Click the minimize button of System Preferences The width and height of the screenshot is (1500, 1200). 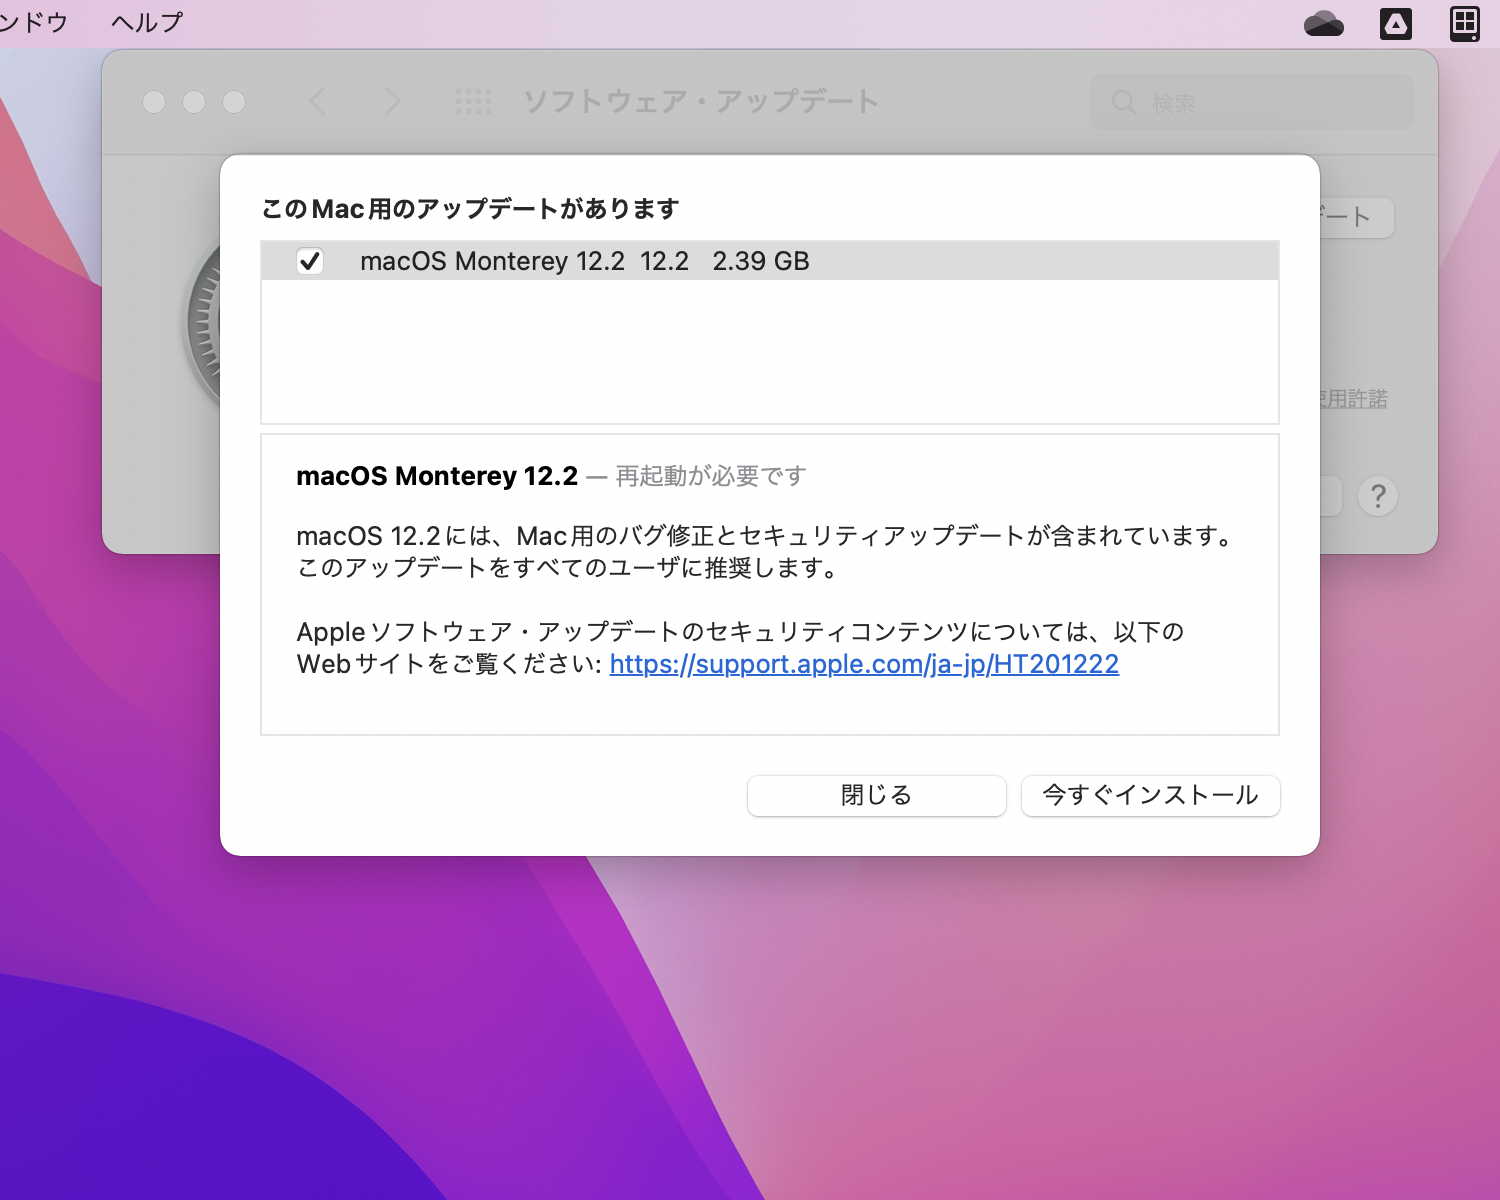194,101
